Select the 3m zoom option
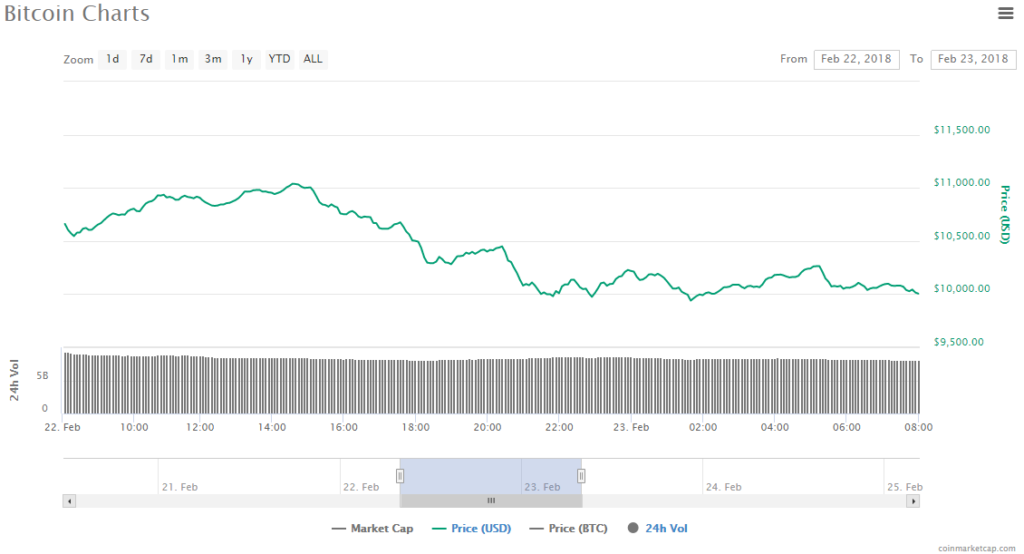 pyautogui.click(x=213, y=59)
